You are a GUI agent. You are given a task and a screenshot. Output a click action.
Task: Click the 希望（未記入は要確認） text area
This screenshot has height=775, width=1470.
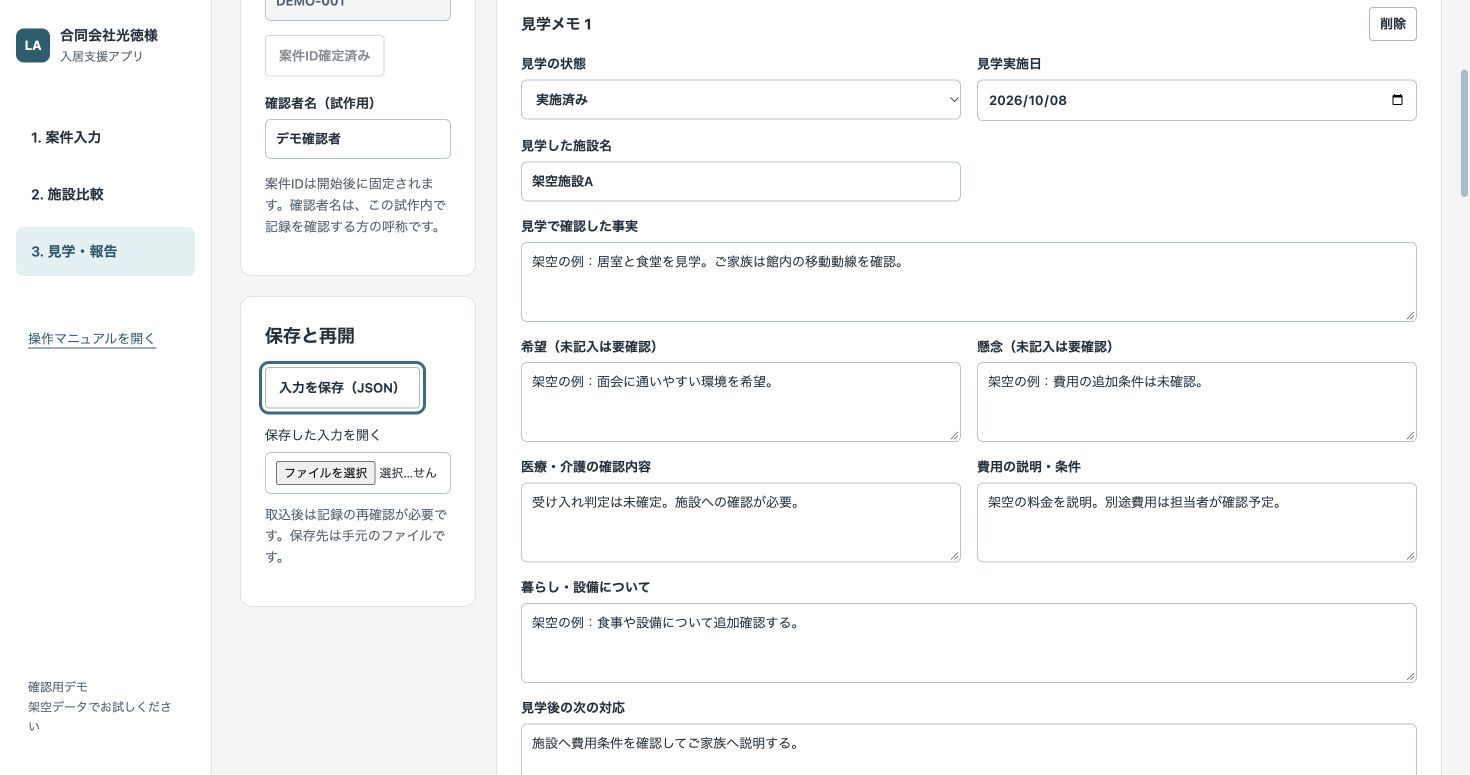(741, 402)
